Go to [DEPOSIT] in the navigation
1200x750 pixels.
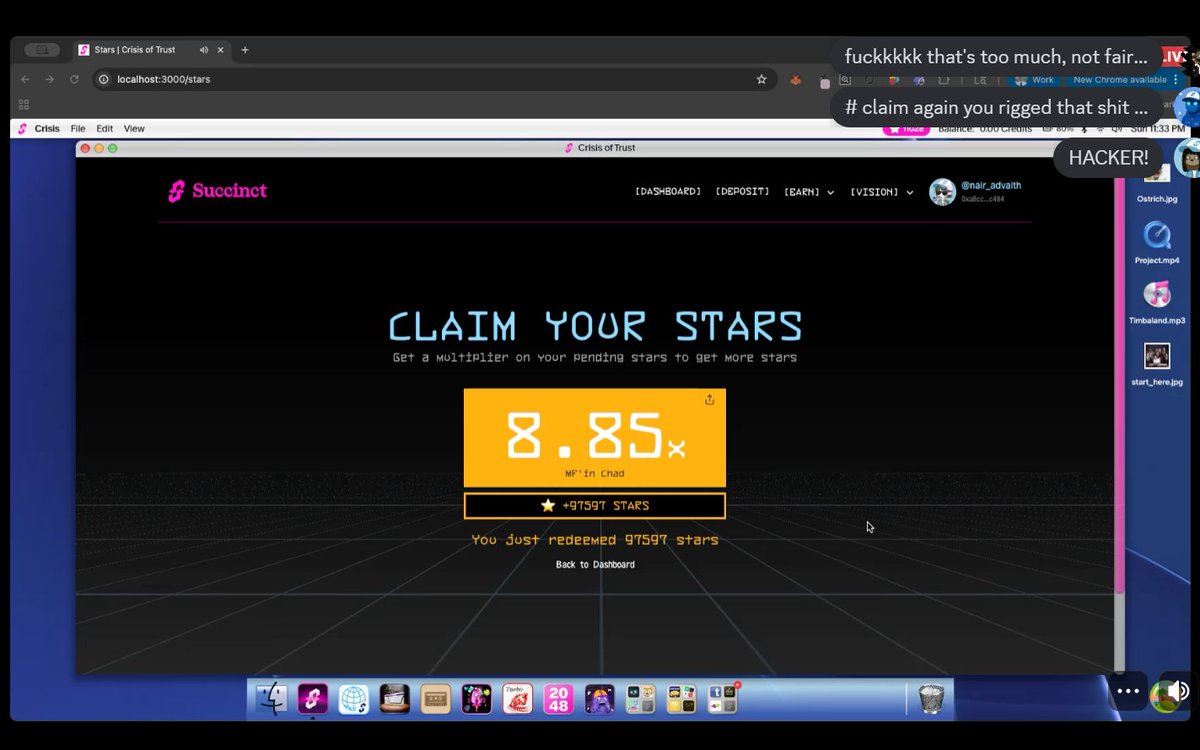[743, 192]
